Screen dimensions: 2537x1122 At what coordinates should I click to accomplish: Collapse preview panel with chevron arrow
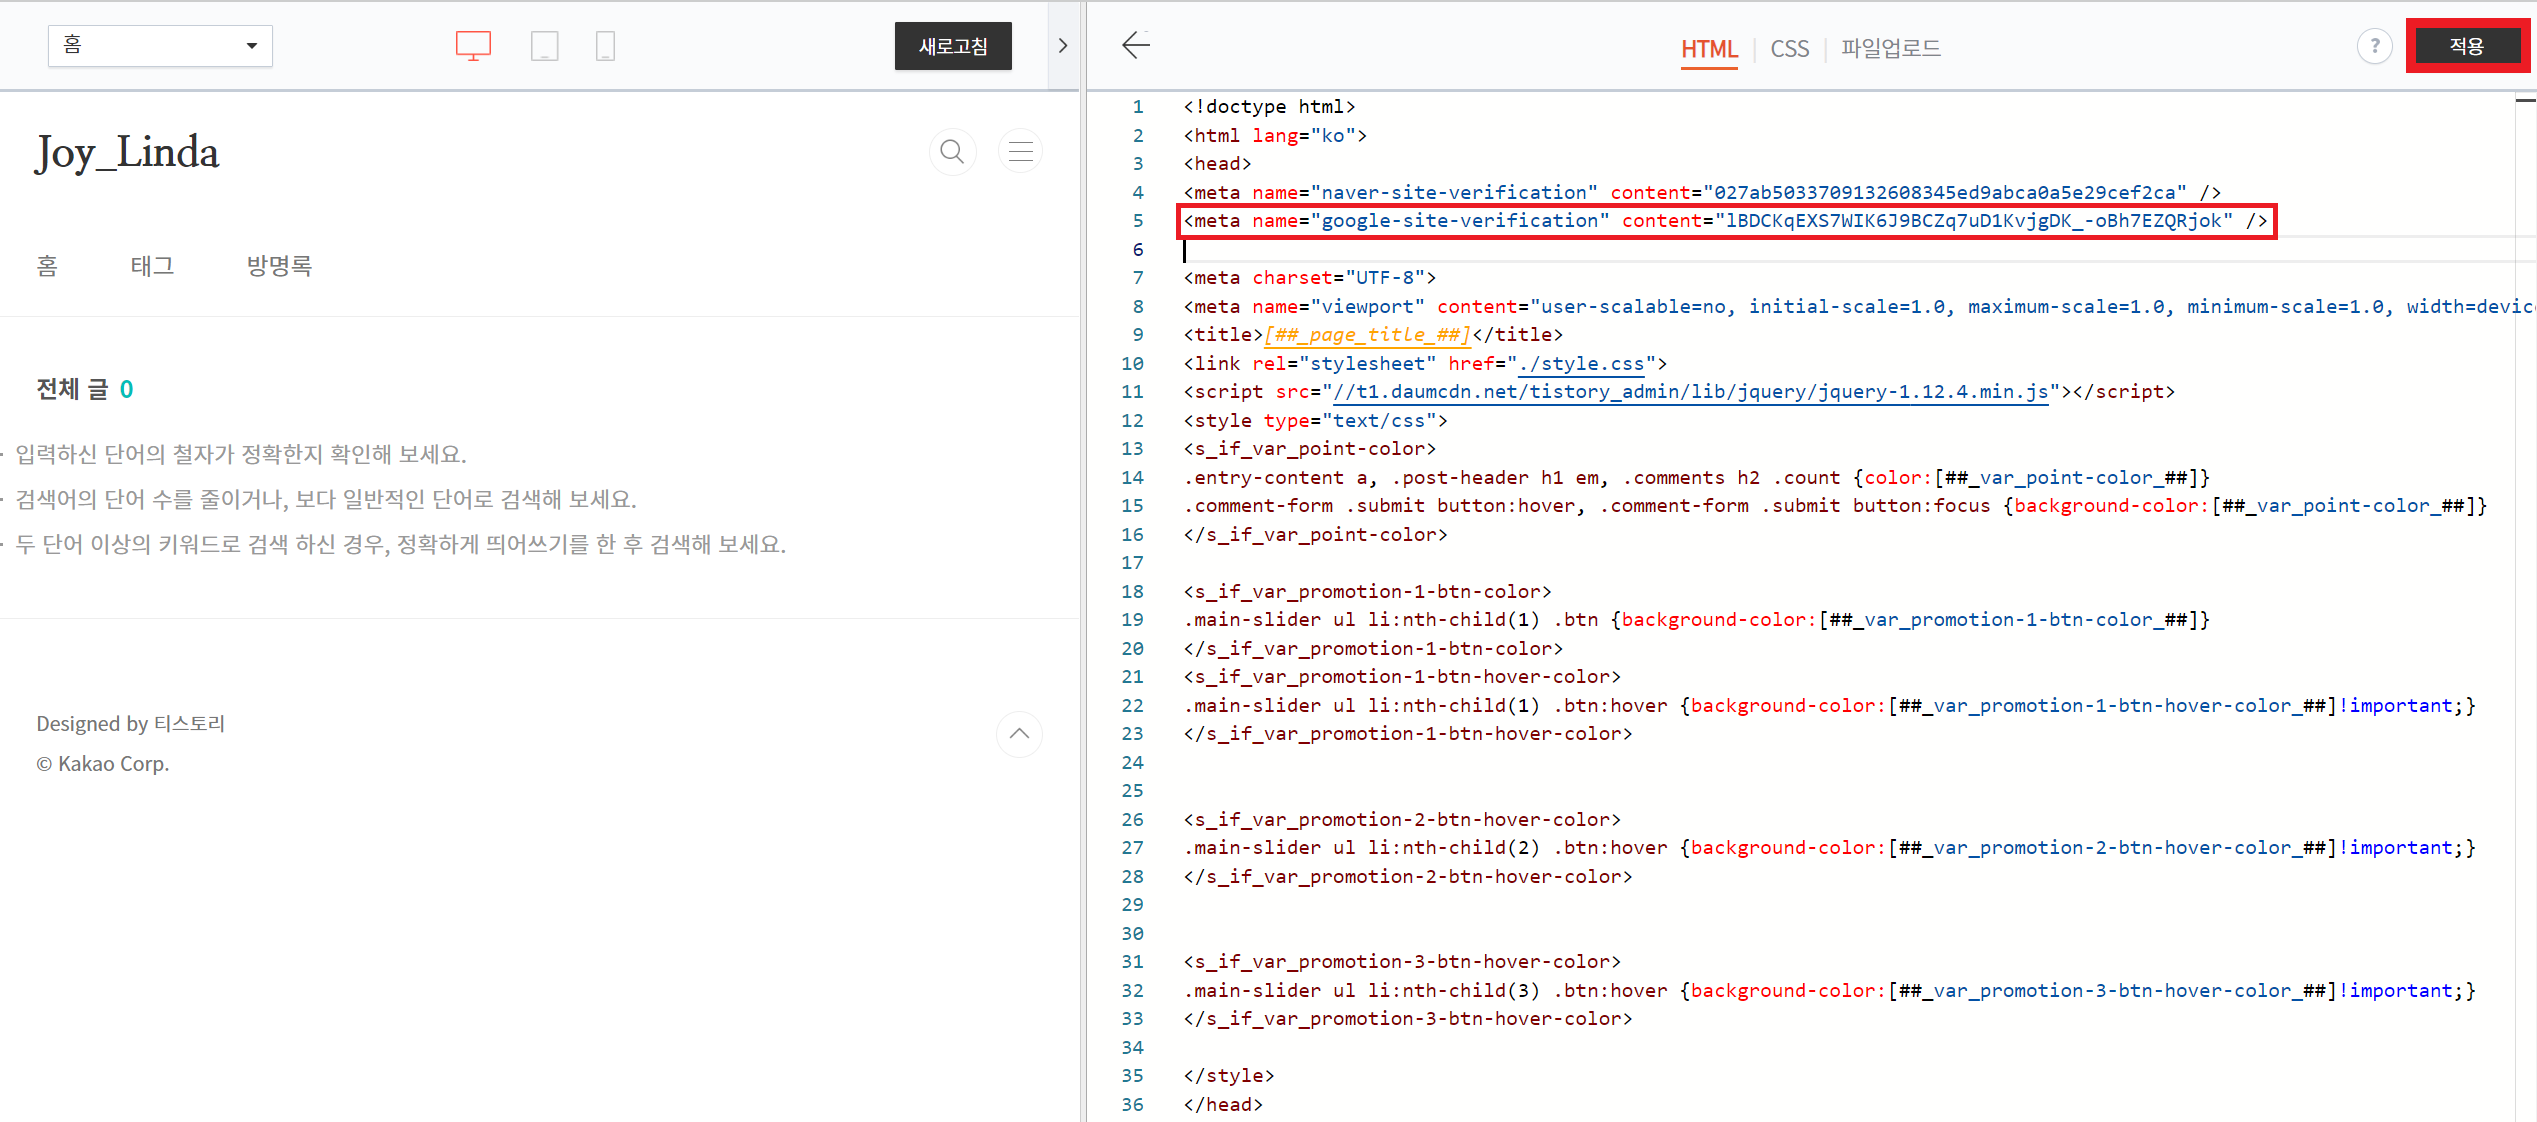point(1063,46)
